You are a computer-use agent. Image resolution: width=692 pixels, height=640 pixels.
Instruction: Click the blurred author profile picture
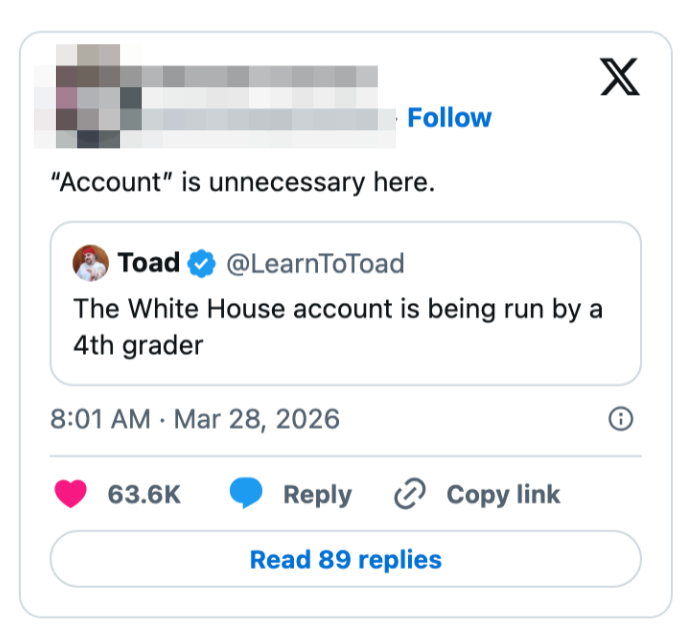[86, 95]
